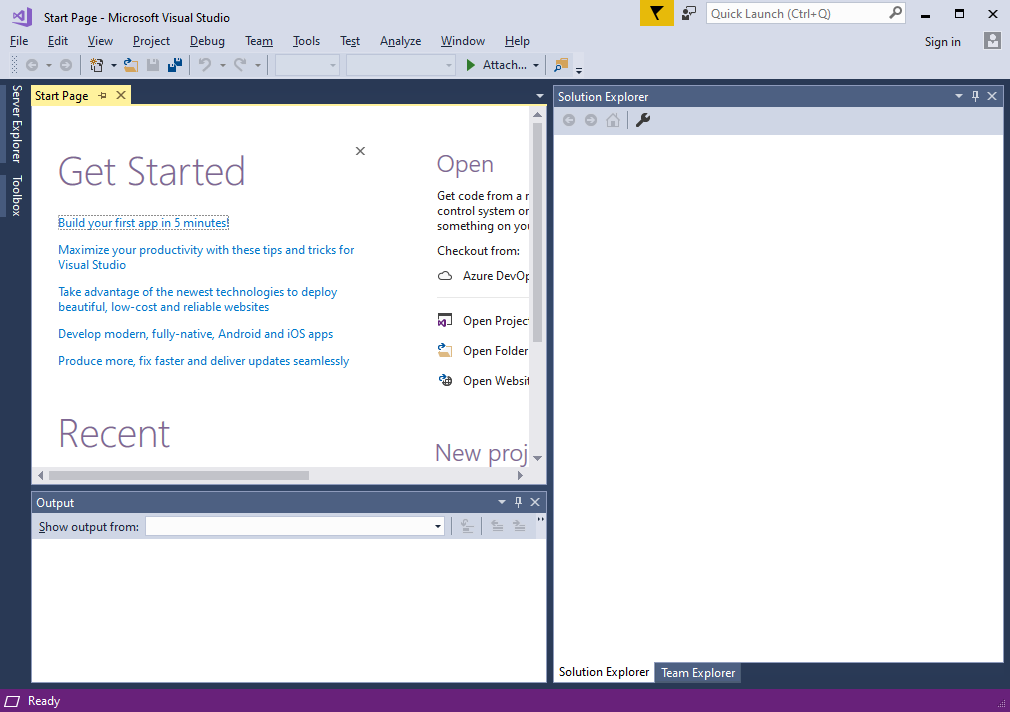Click the Save All toolbar icon
The image size is (1010, 712).
click(175, 65)
